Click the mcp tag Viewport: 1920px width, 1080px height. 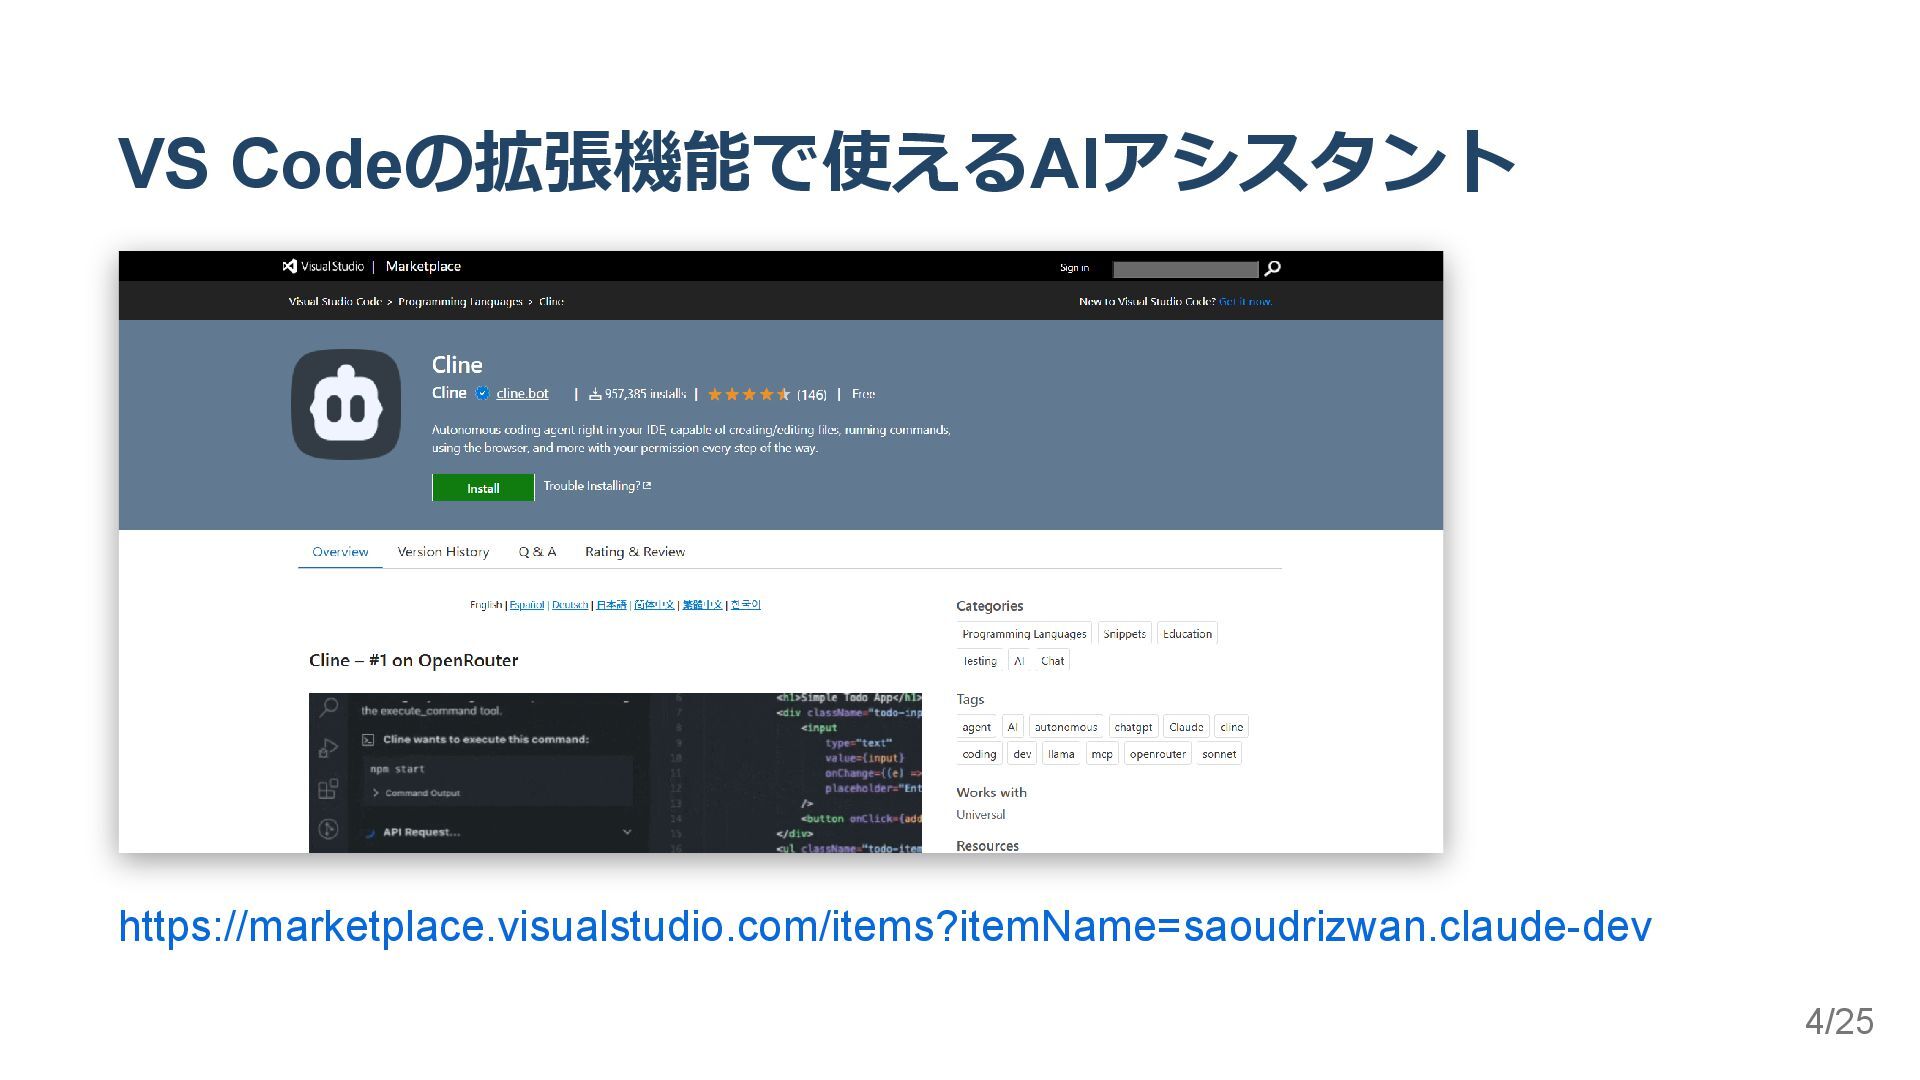[1102, 754]
